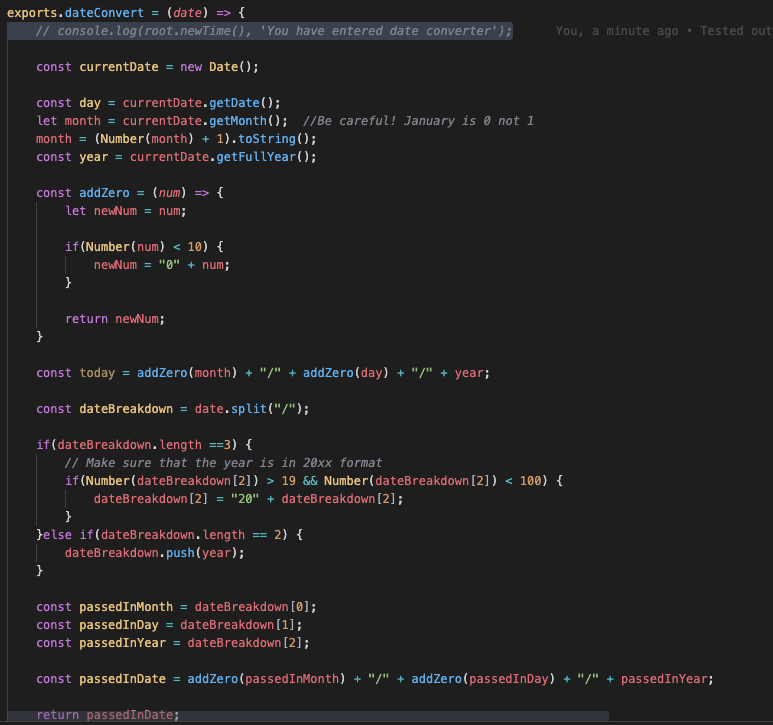The image size is (773, 725).
Task: Click the horizontal scrollbar at the bottom
Action: tap(308, 716)
